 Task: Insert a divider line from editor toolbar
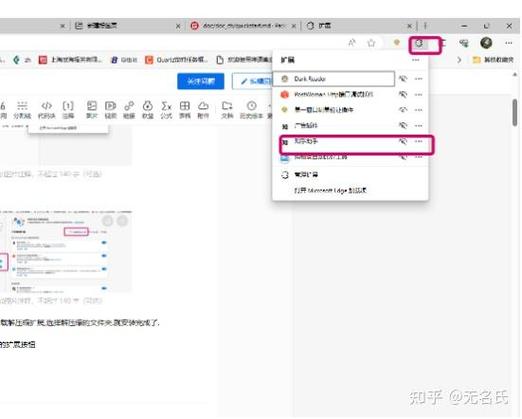point(22,110)
